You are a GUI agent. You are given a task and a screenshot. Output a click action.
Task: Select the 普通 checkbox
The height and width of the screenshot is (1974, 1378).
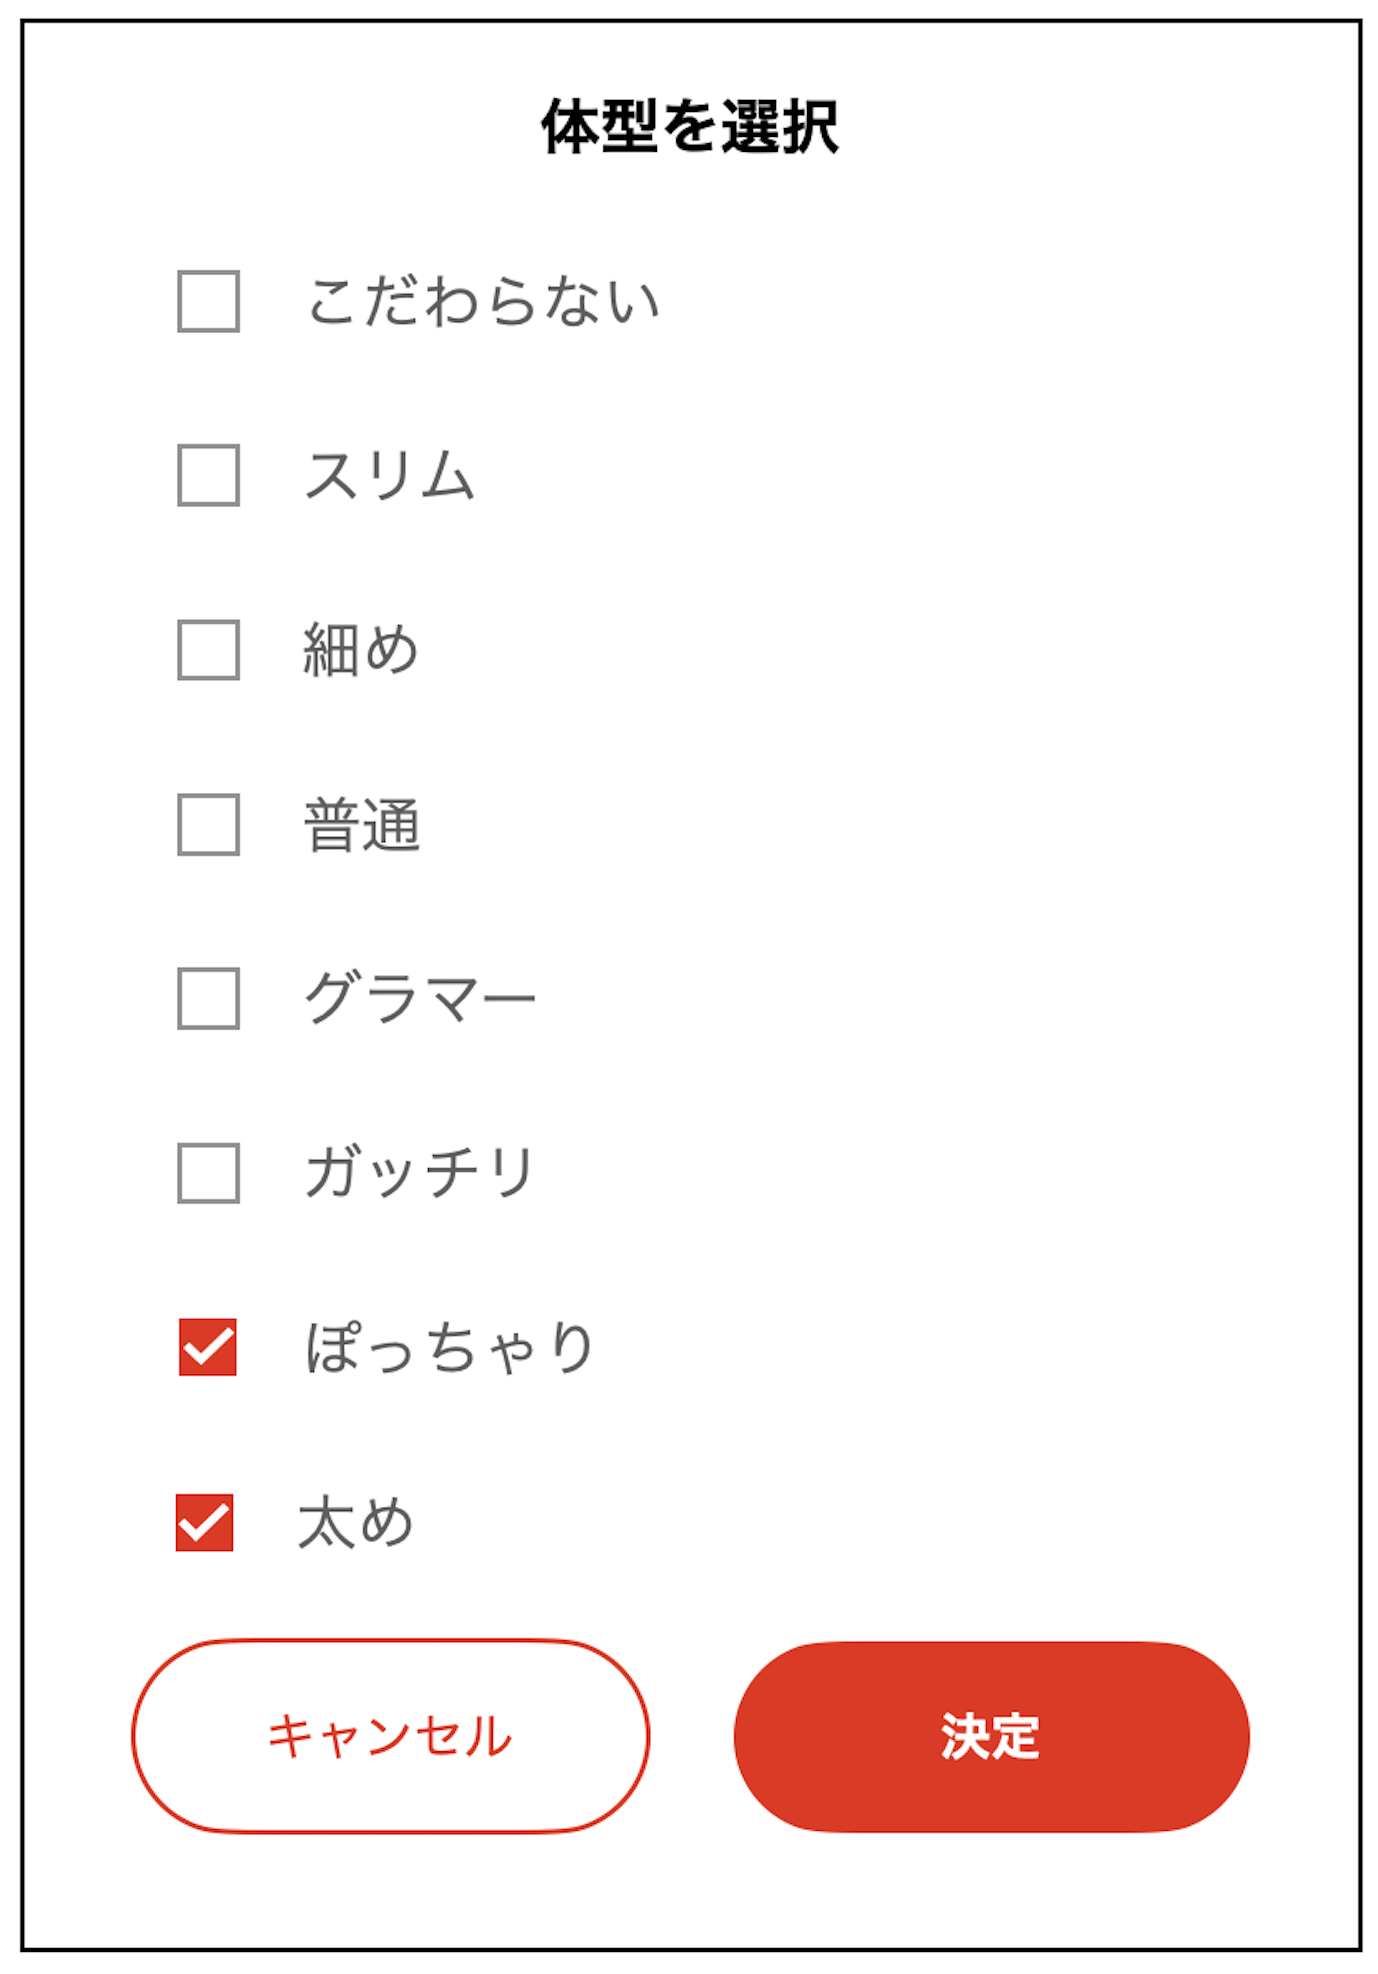coord(208,825)
